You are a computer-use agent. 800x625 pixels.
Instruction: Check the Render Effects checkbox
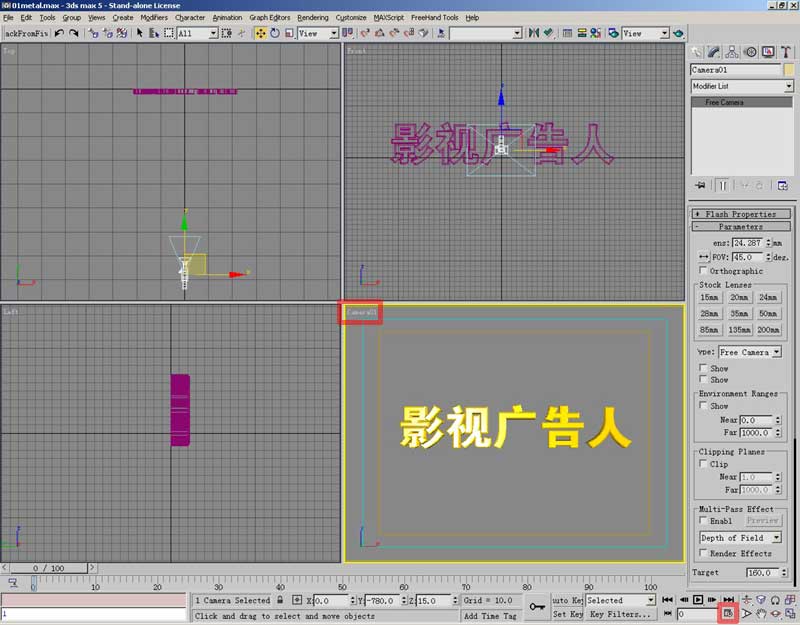[x=703, y=553]
